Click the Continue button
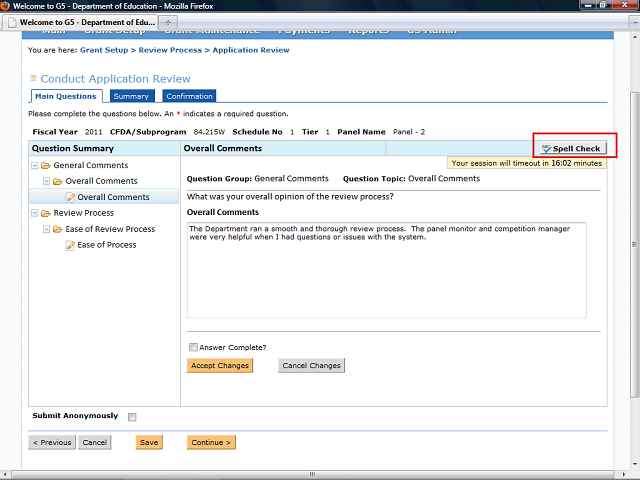Screen dimensions: 640x480 [211, 442]
